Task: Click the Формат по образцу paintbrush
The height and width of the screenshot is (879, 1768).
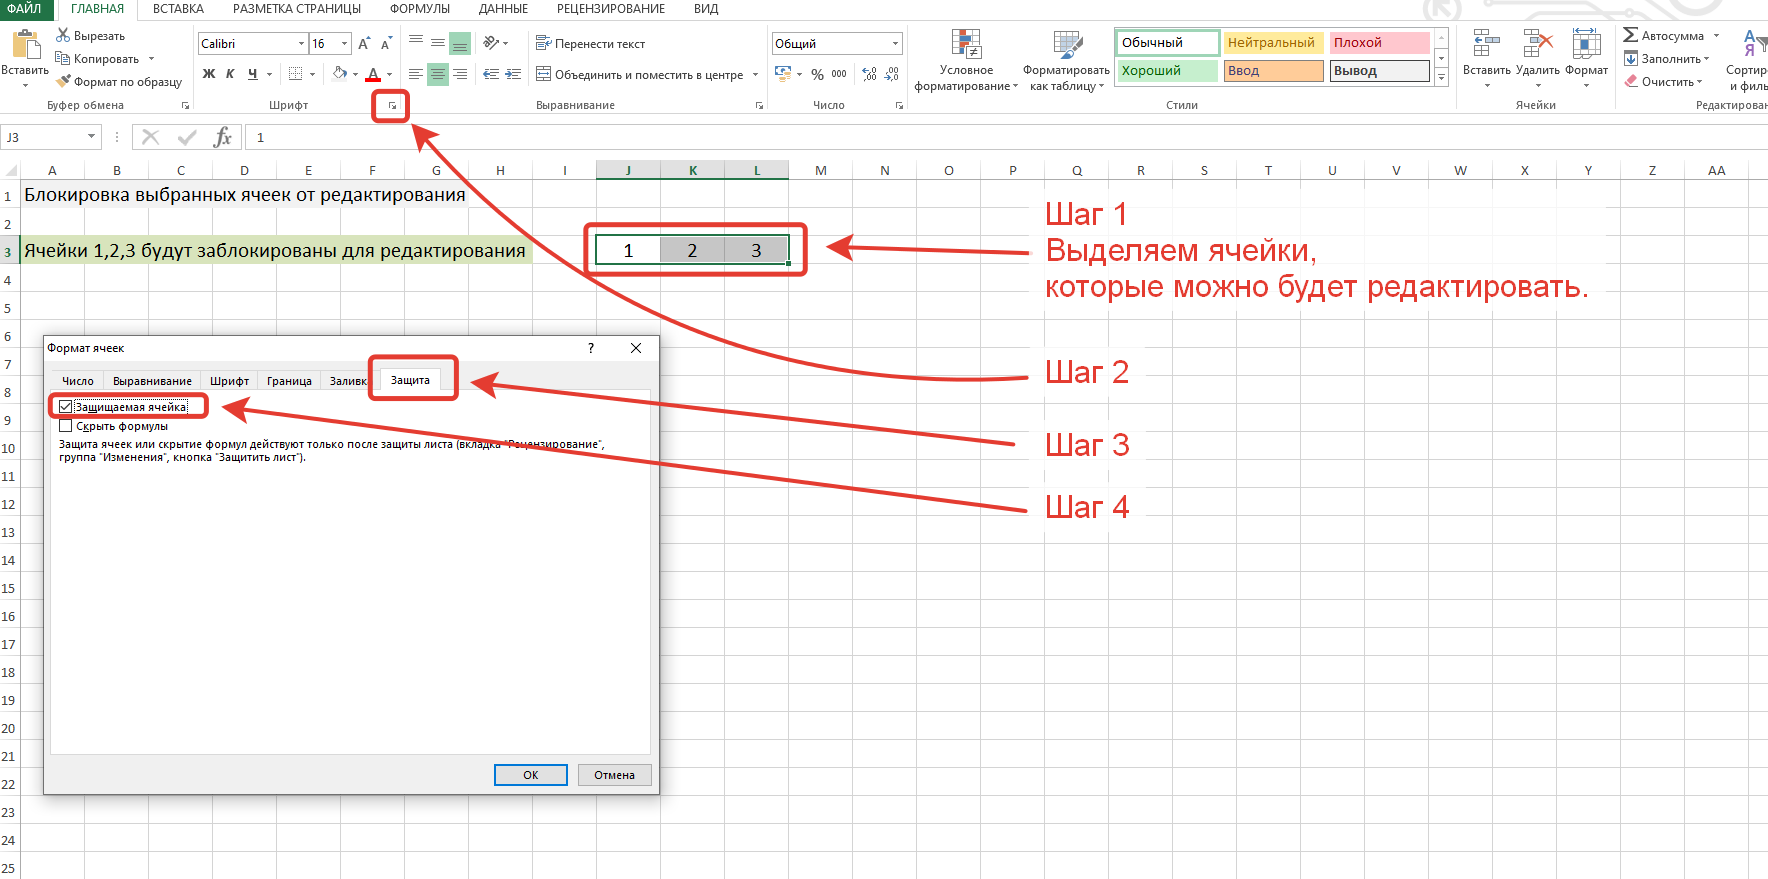Action: (x=119, y=82)
